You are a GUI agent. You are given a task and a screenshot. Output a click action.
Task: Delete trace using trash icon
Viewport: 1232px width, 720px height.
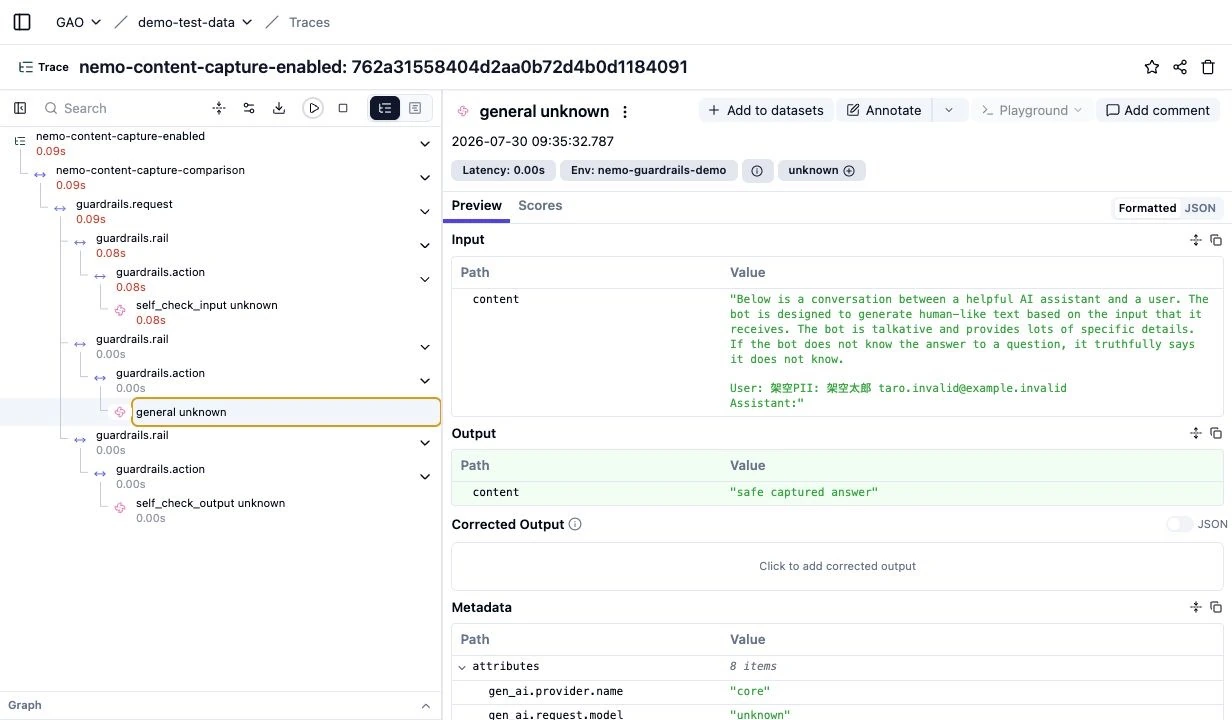[1208, 67]
